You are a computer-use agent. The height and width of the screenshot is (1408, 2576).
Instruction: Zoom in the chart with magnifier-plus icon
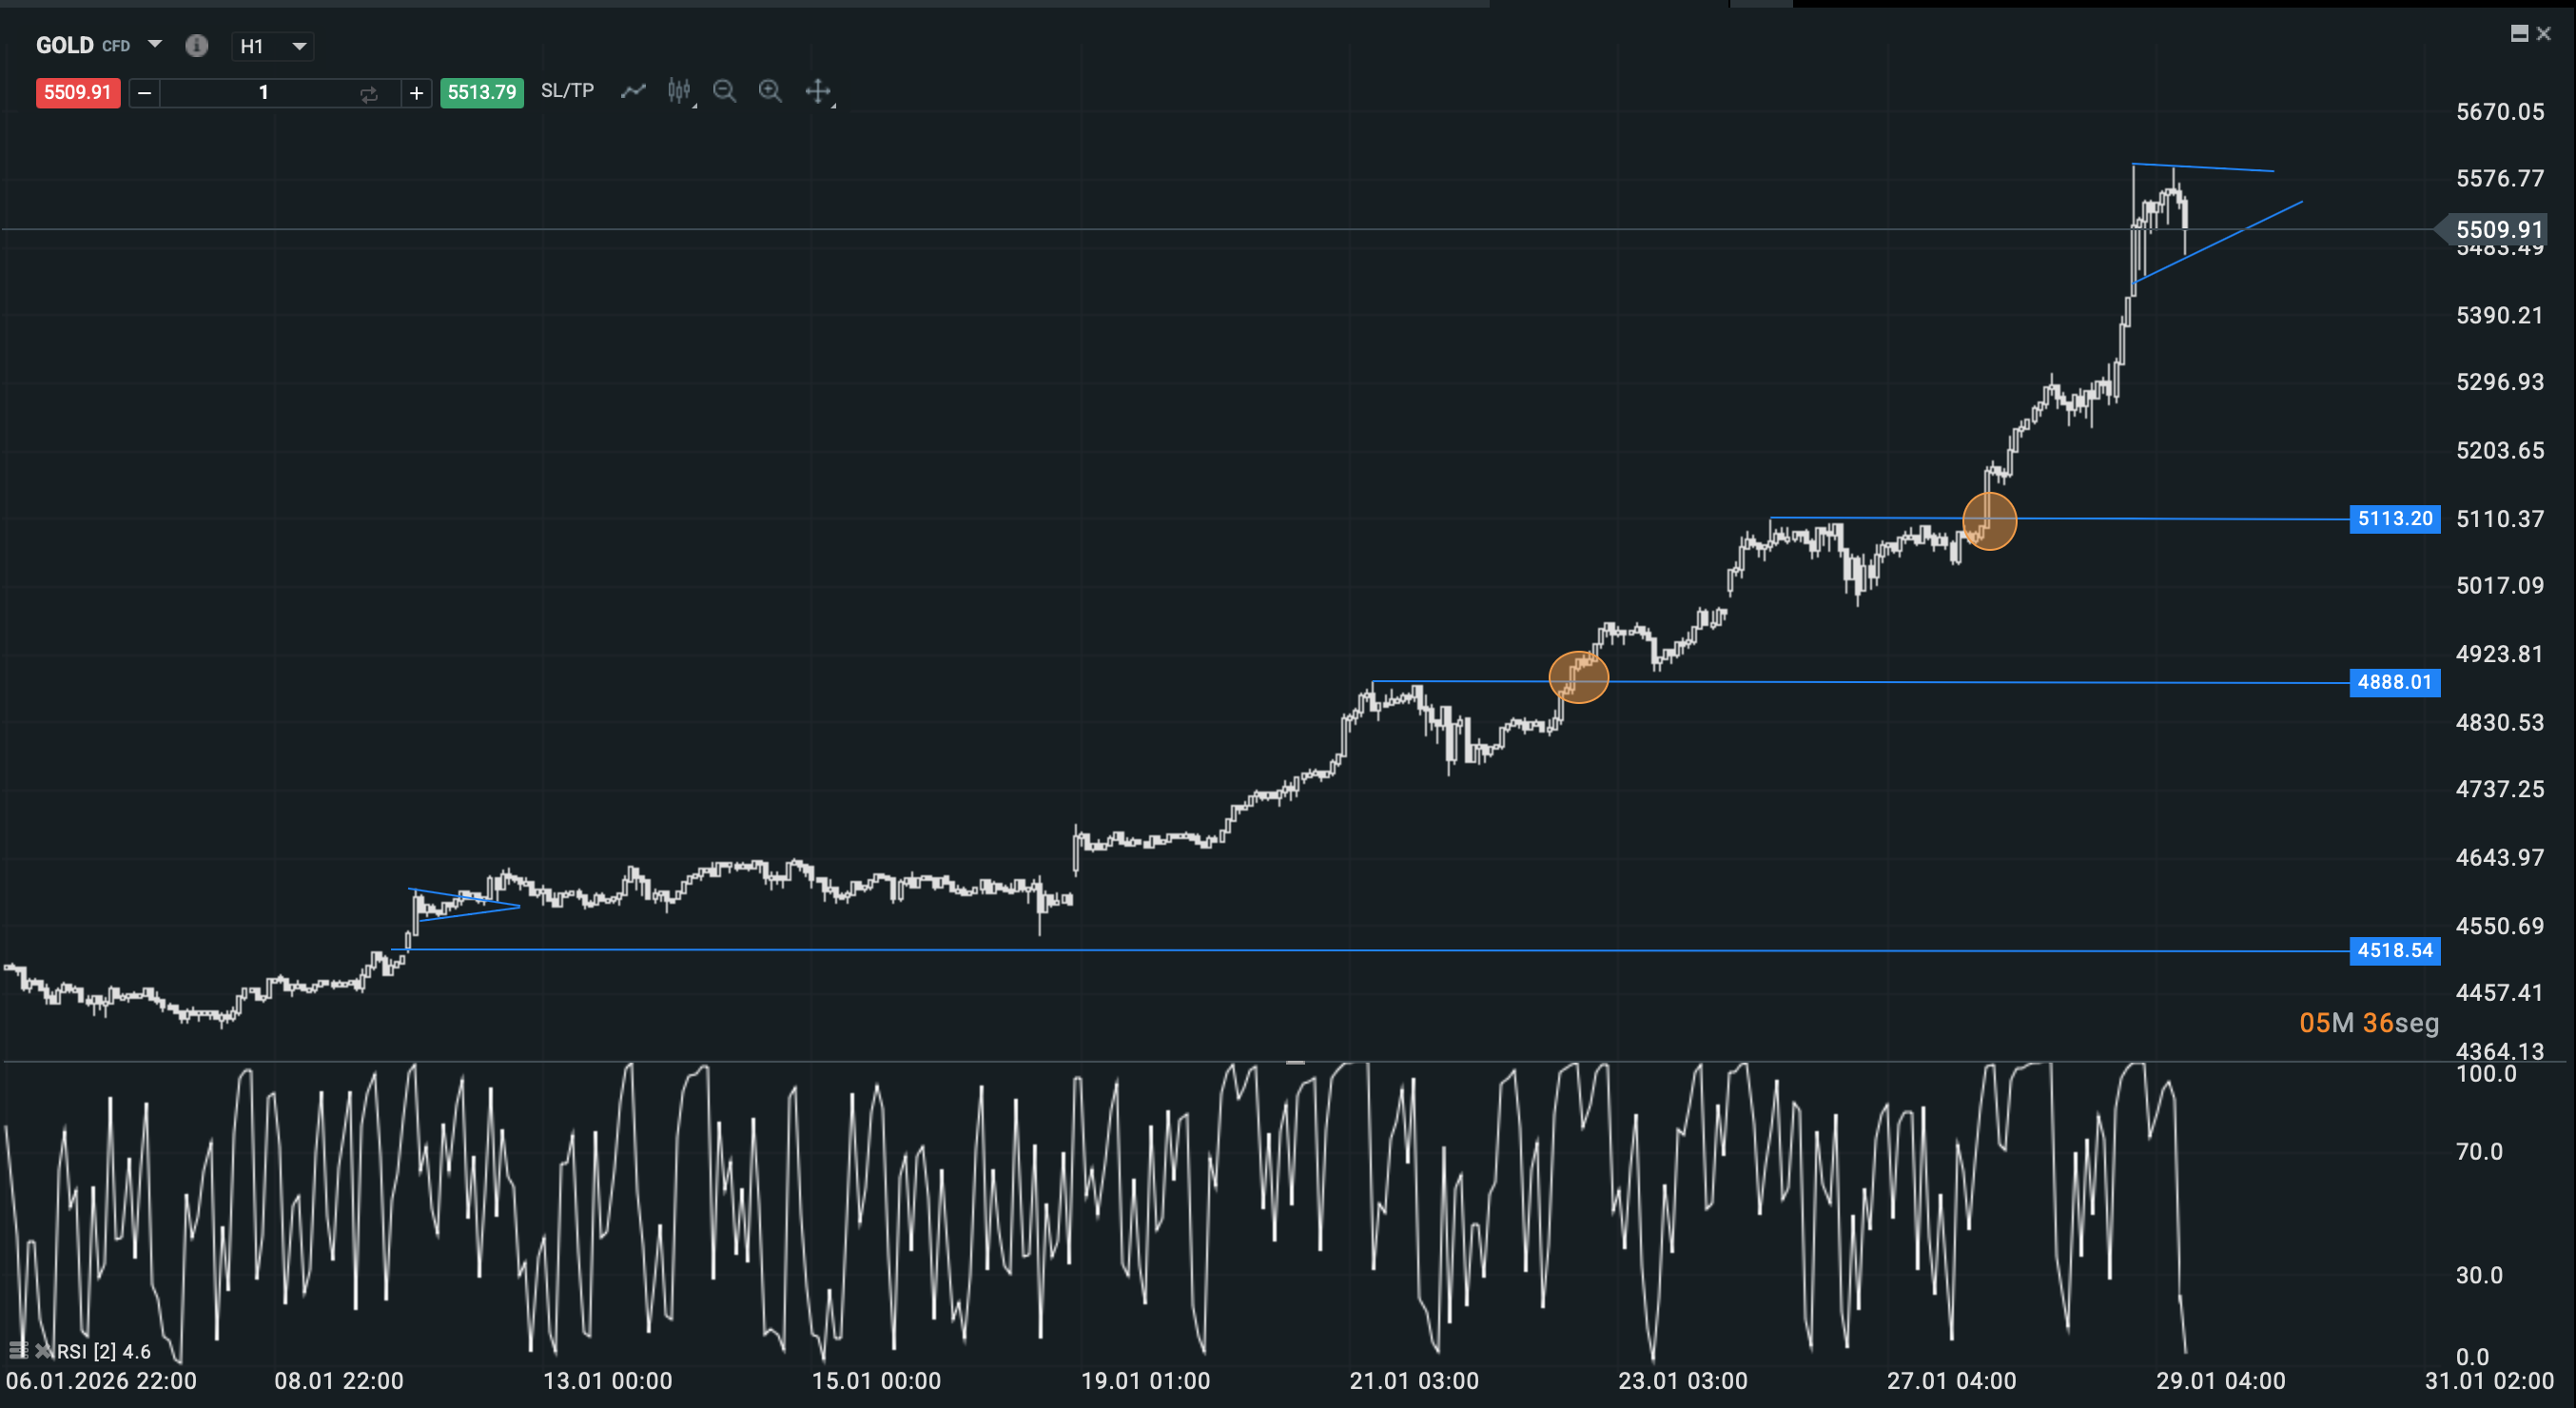(x=770, y=91)
